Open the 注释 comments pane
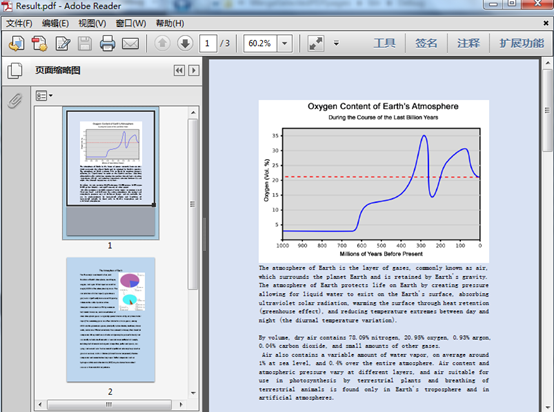The height and width of the screenshot is (412, 554). point(468,43)
